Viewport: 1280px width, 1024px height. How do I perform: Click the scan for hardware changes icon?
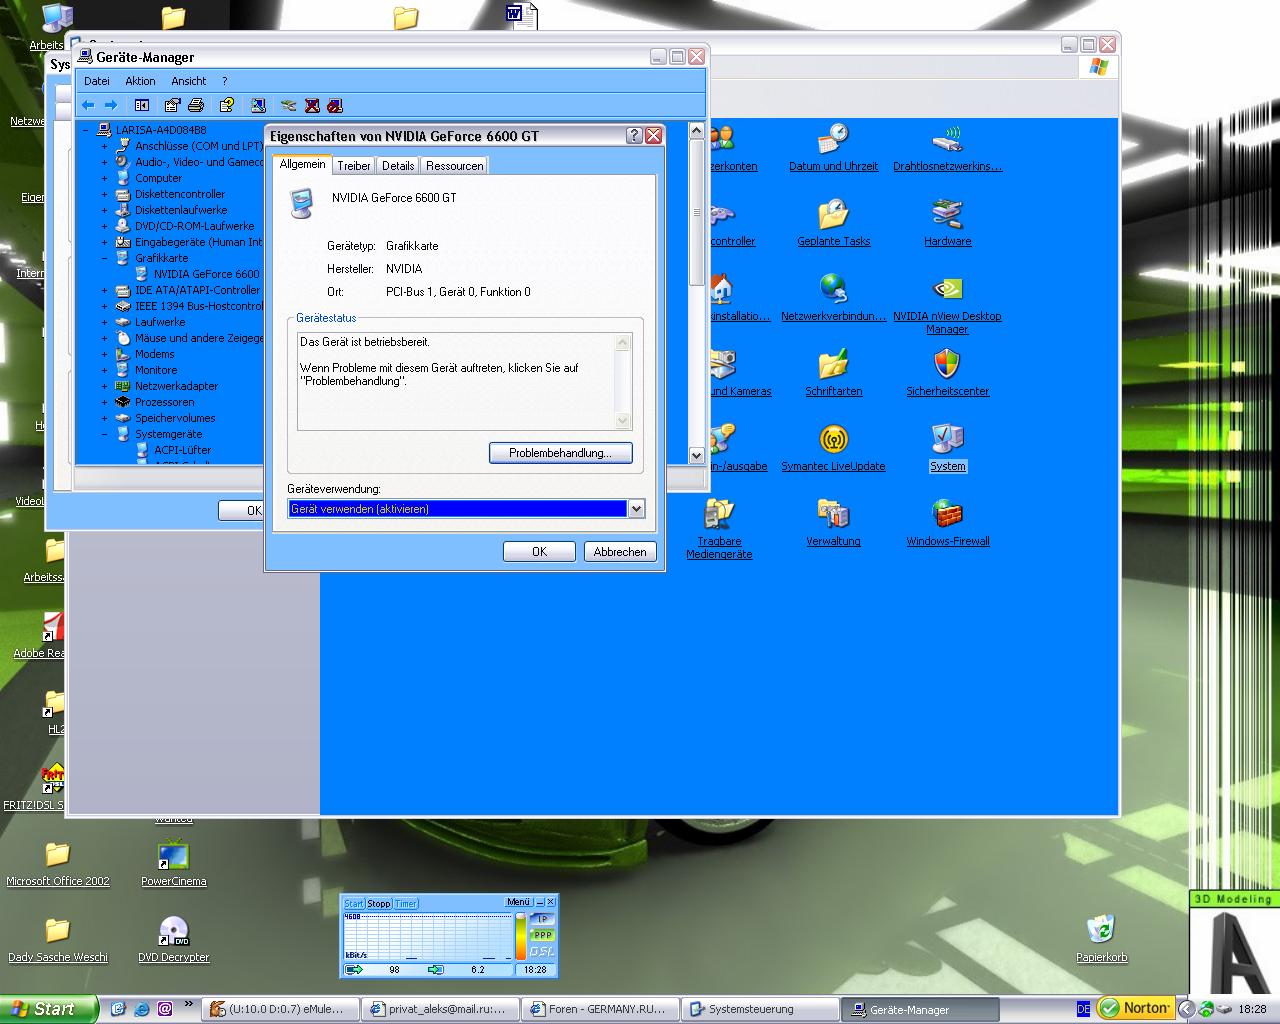click(x=258, y=105)
